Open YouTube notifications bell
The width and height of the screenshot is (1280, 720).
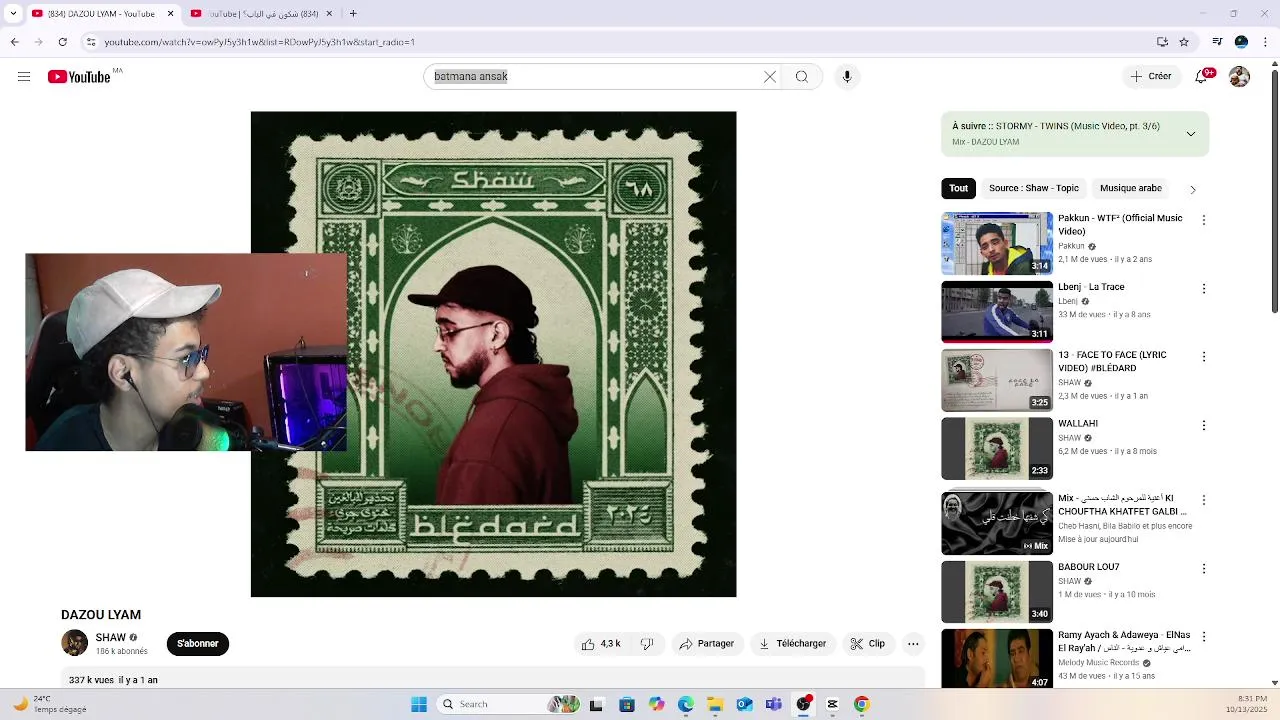coord(1204,76)
